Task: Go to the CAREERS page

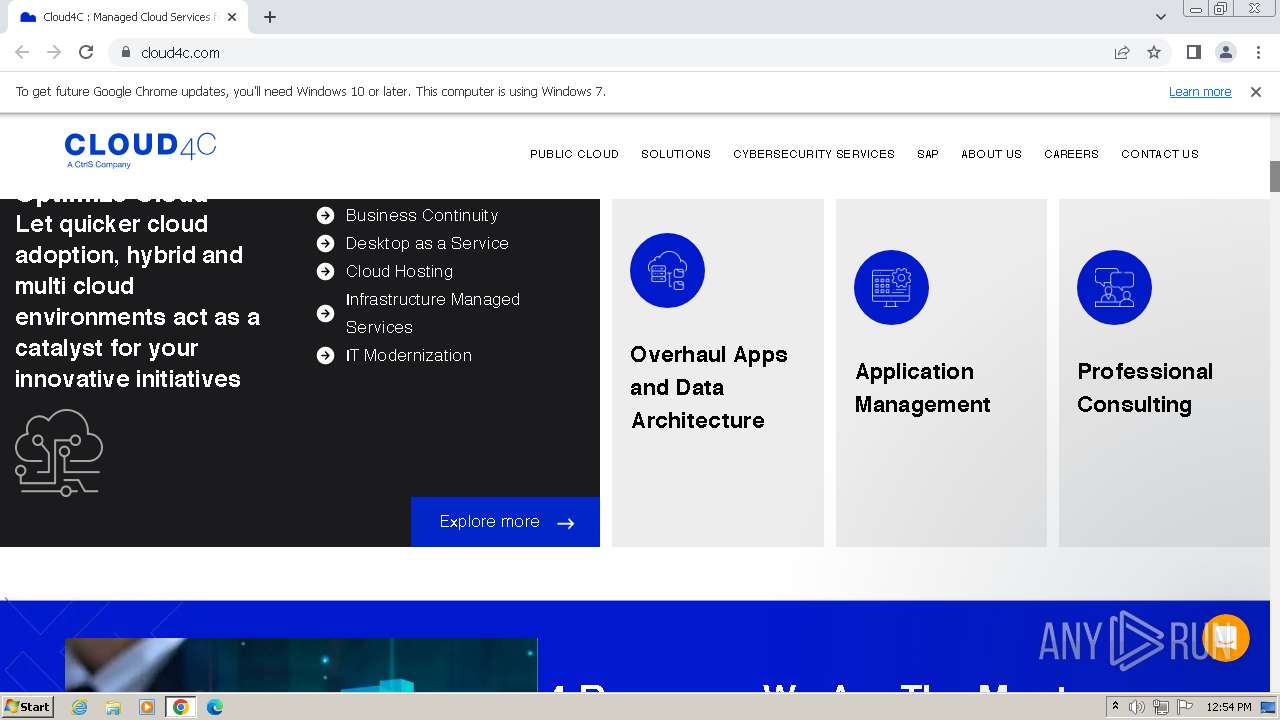Action: pyautogui.click(x=1071, y=154)
